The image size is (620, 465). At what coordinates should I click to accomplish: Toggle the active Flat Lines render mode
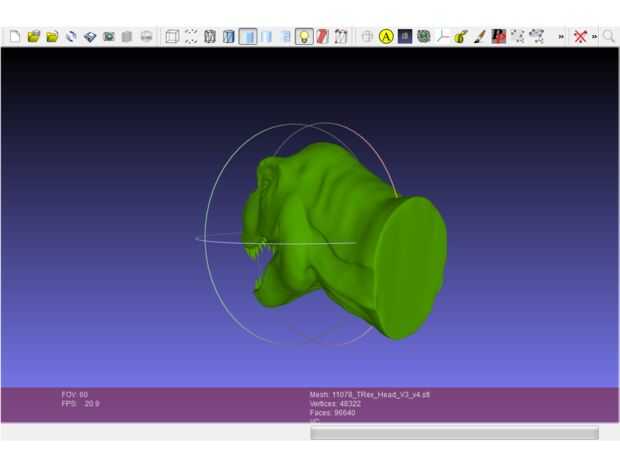pyautogui.click(x=248, y=37)
